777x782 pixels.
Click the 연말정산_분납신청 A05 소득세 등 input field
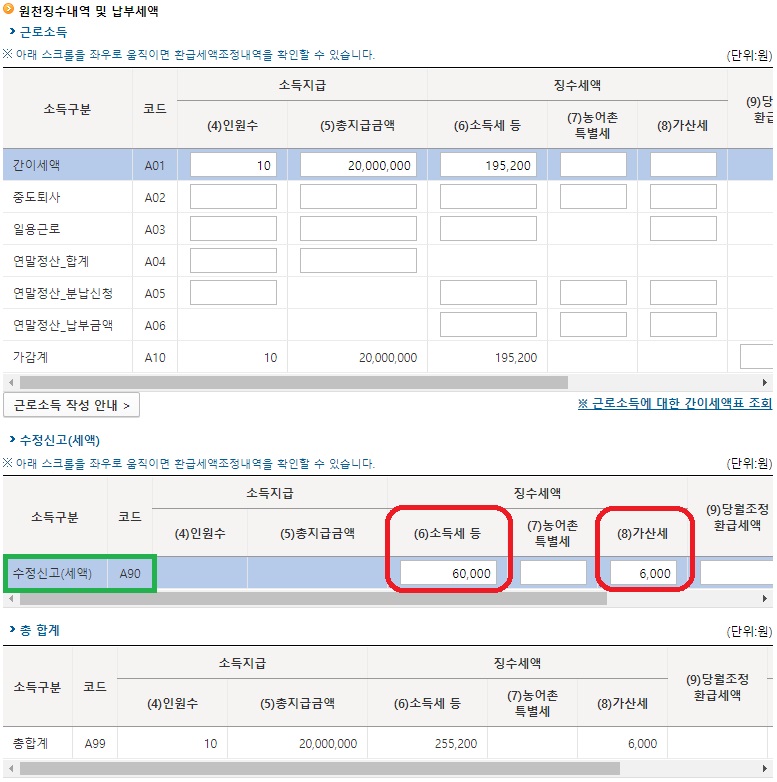pos(488,293)
